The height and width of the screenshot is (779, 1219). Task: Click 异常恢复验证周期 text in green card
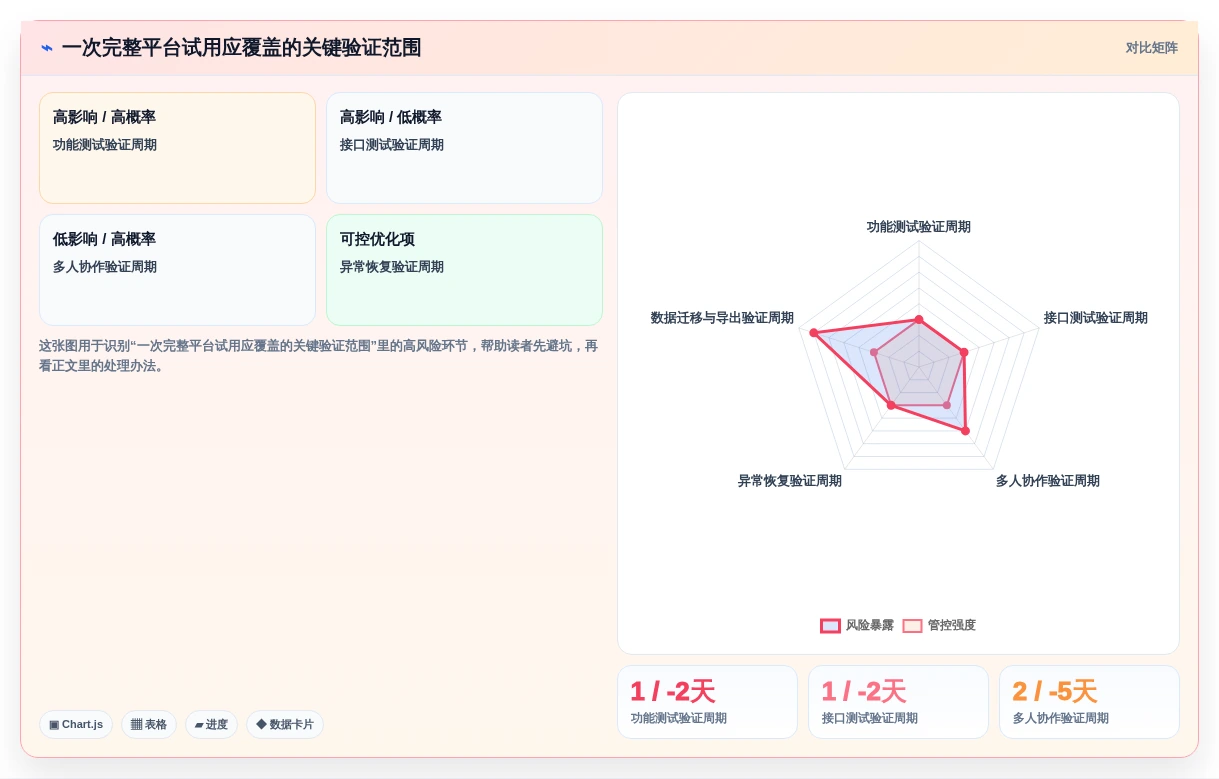[x=391, y=267]
